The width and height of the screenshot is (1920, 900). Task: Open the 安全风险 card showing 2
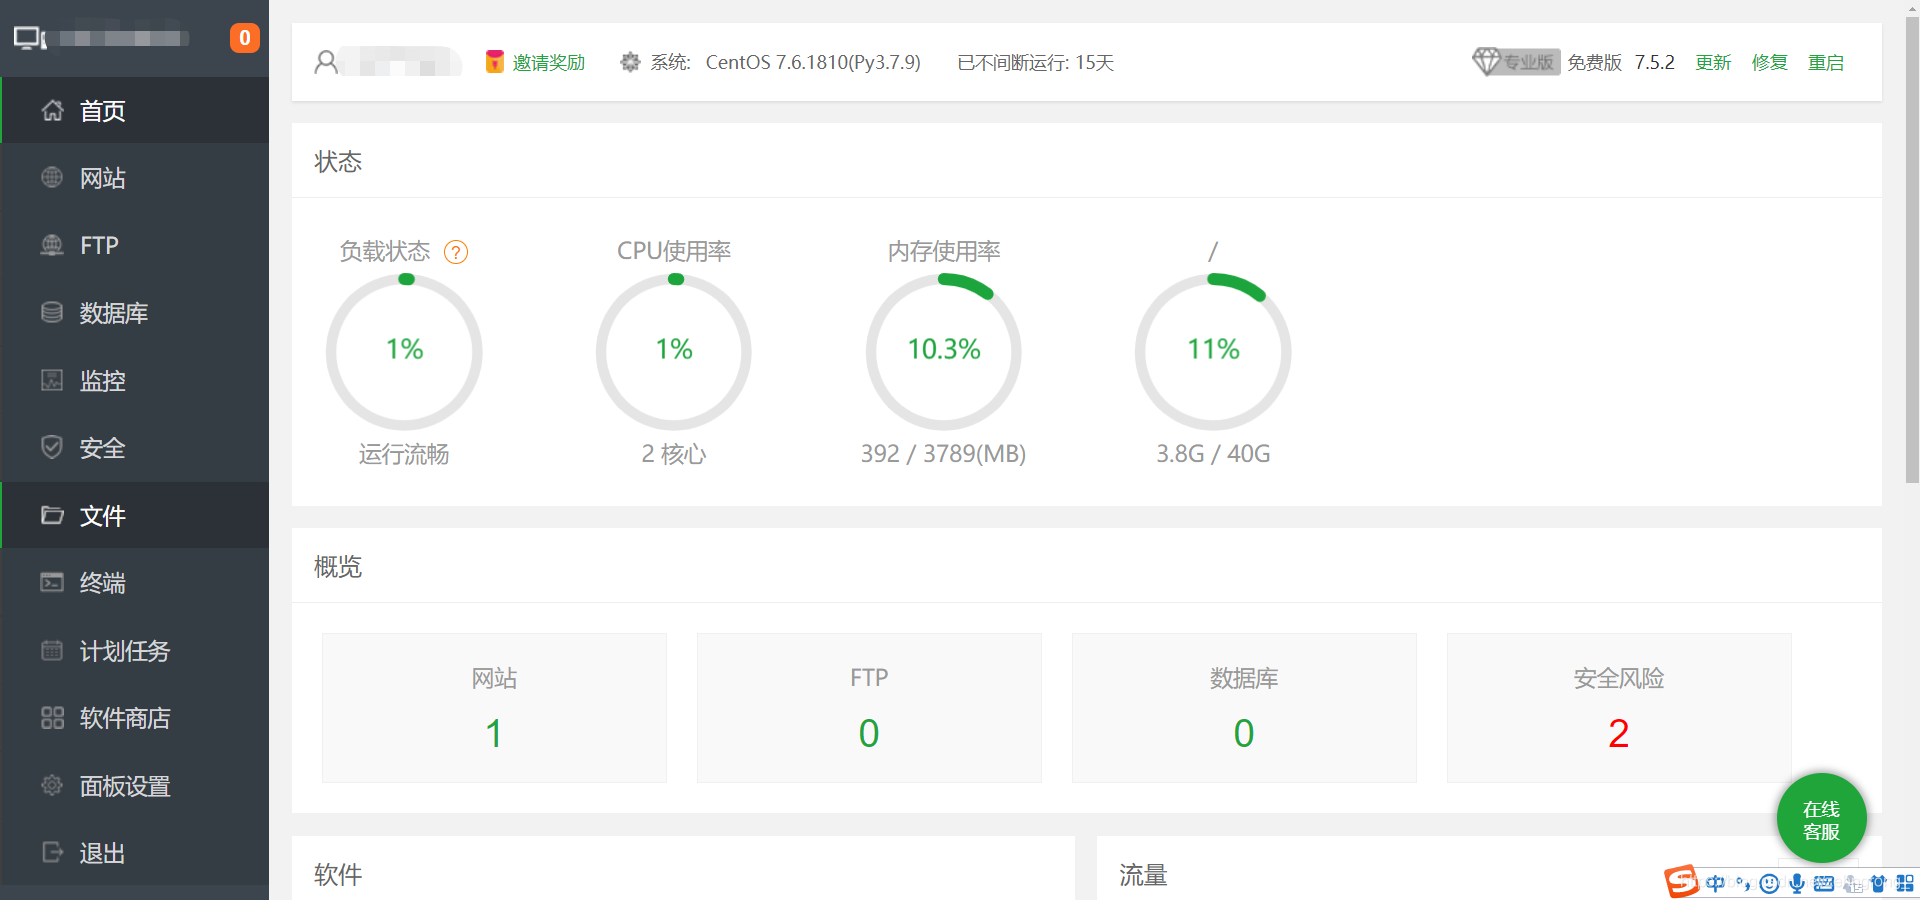[x=1619, y=708]
